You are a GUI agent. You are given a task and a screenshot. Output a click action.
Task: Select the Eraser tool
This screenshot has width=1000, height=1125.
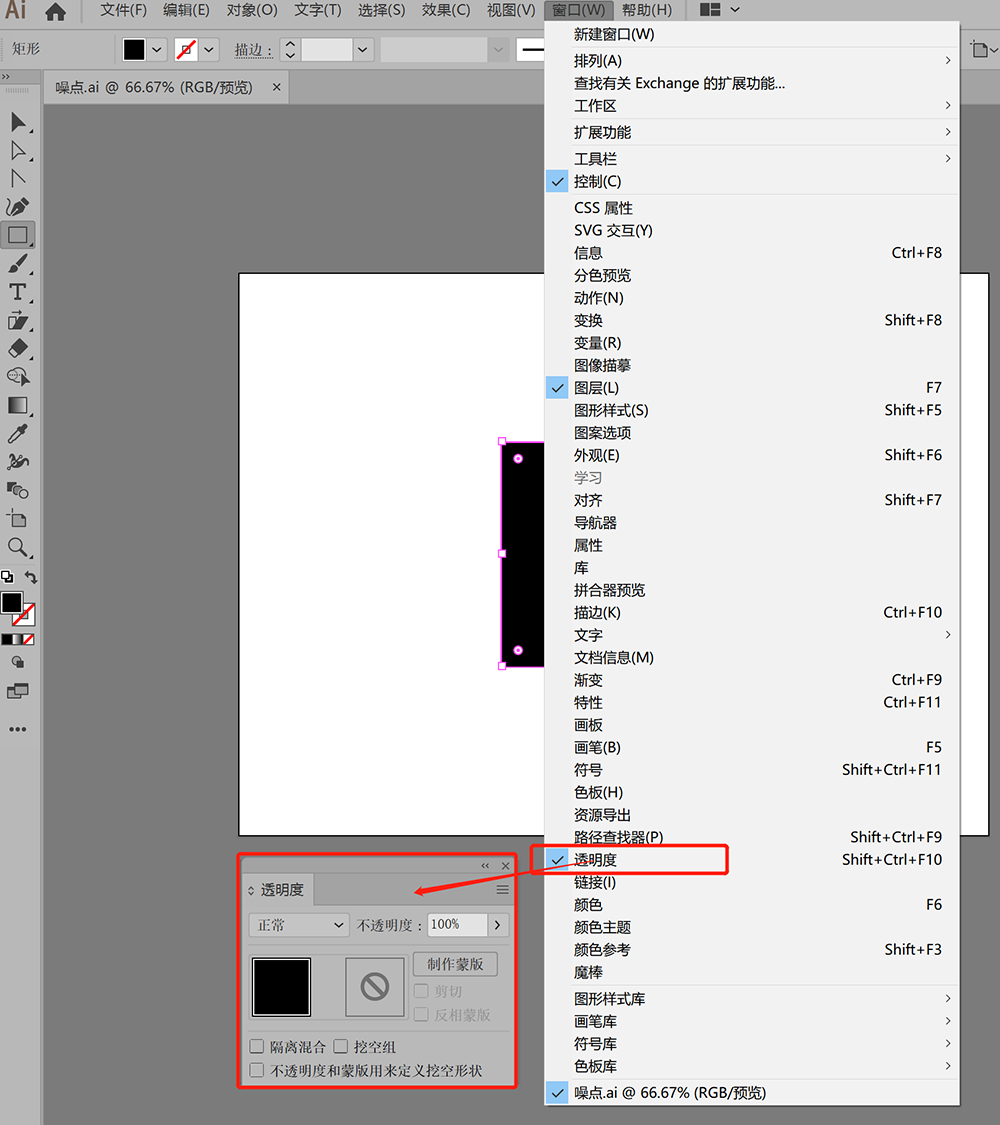coord(17,349)
